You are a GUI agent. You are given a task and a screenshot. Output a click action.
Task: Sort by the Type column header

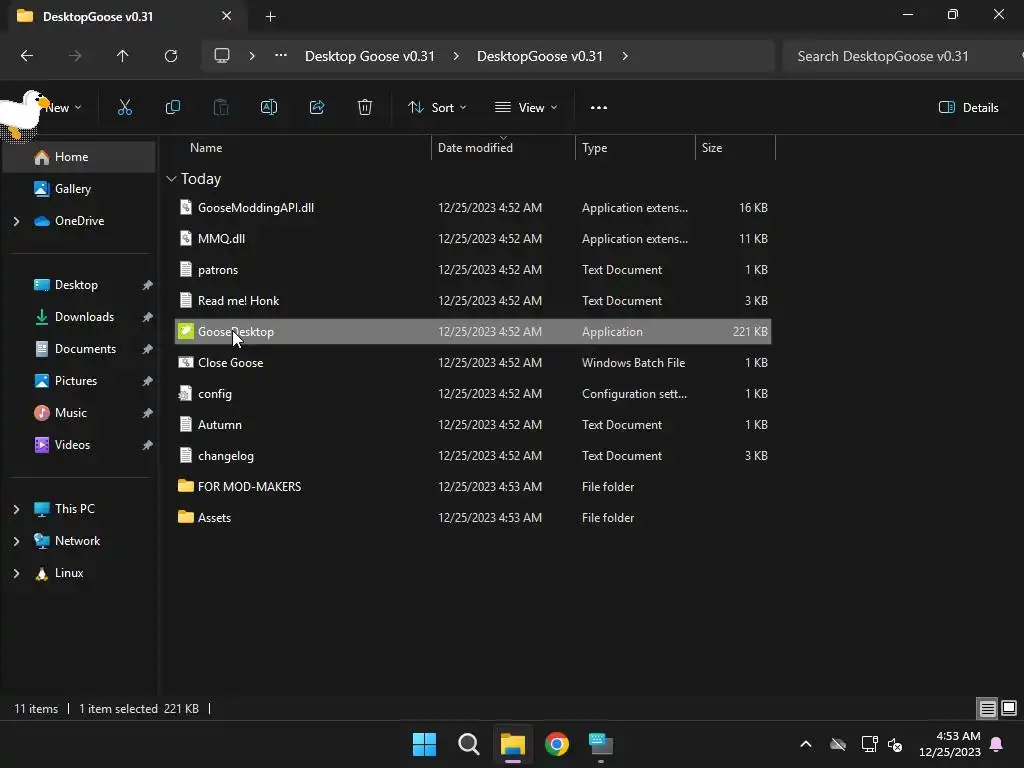635,148
